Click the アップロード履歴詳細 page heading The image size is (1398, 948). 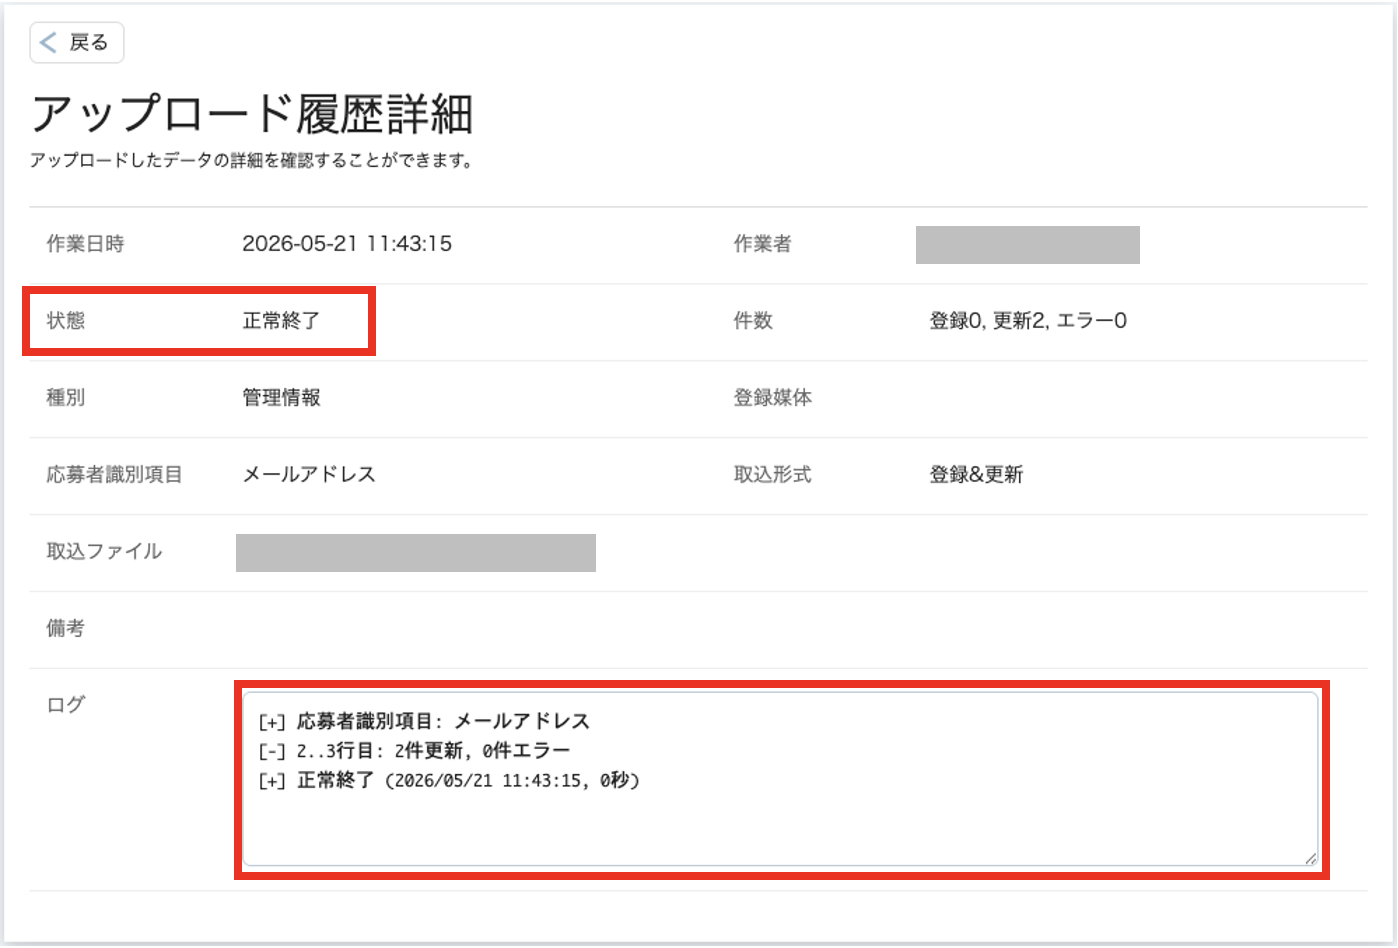[252, 114]
